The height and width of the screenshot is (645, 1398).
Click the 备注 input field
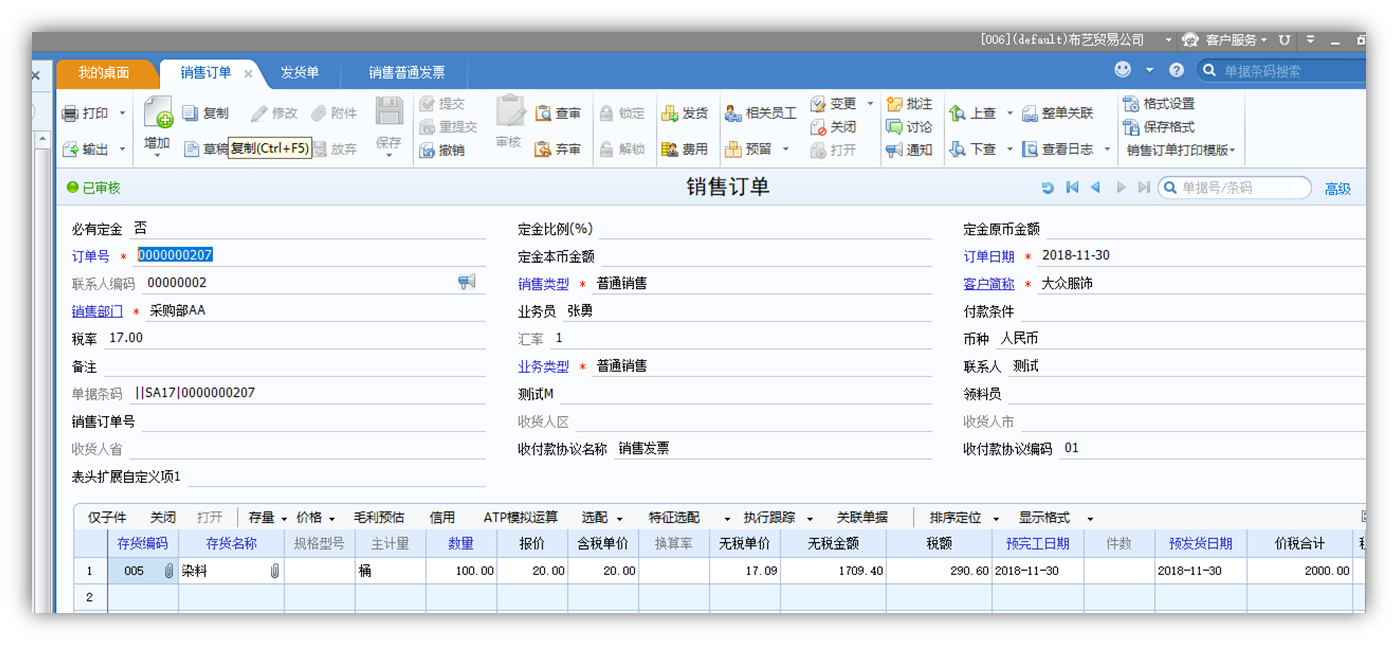[294, 367]
